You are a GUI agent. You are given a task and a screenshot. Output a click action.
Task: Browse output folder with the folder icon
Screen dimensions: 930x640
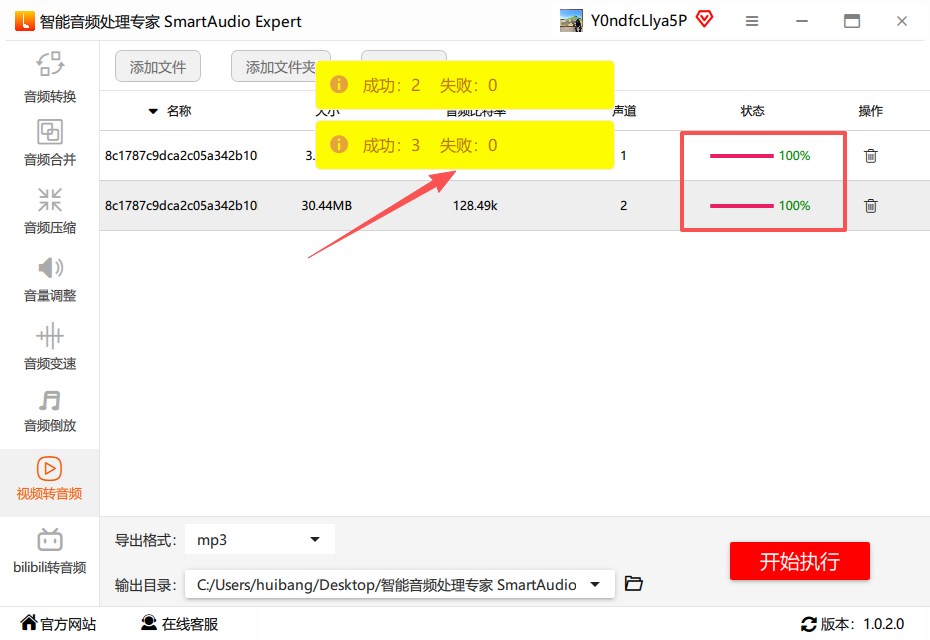633,584
